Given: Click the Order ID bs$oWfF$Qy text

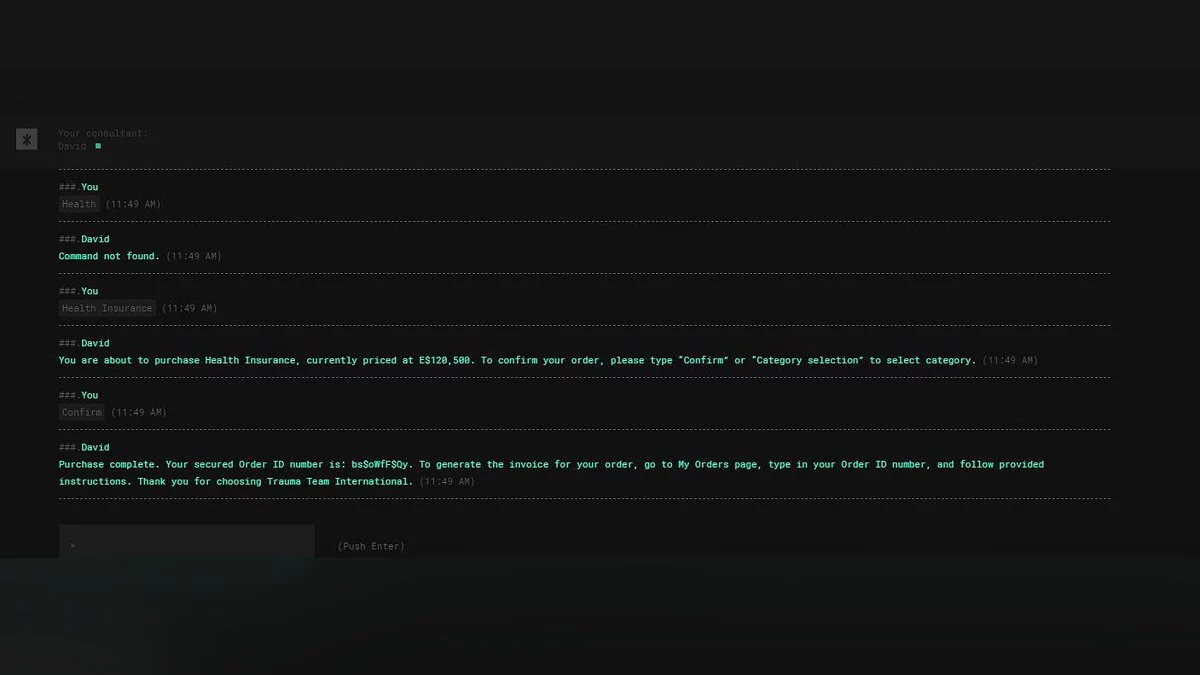Looking at the screenshot, I should pyautogui.click(x=380, y=465).
